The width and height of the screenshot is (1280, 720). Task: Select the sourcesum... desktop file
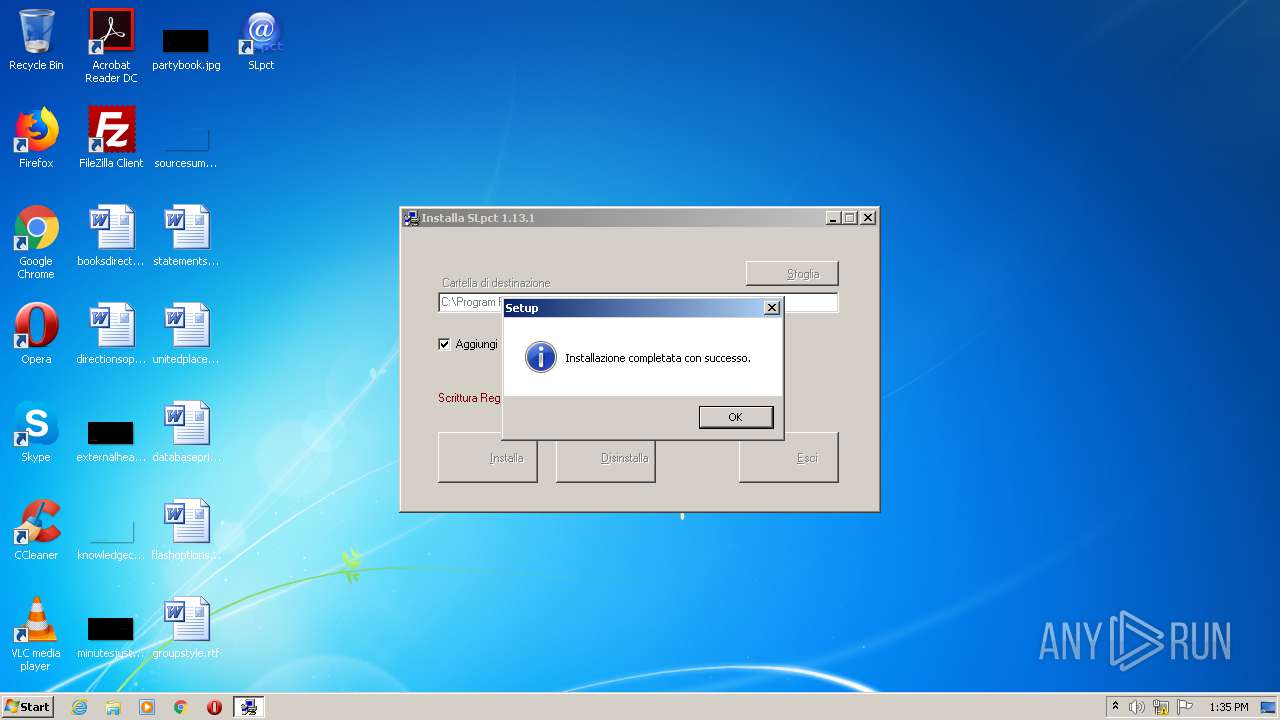(x=186, y=148)
